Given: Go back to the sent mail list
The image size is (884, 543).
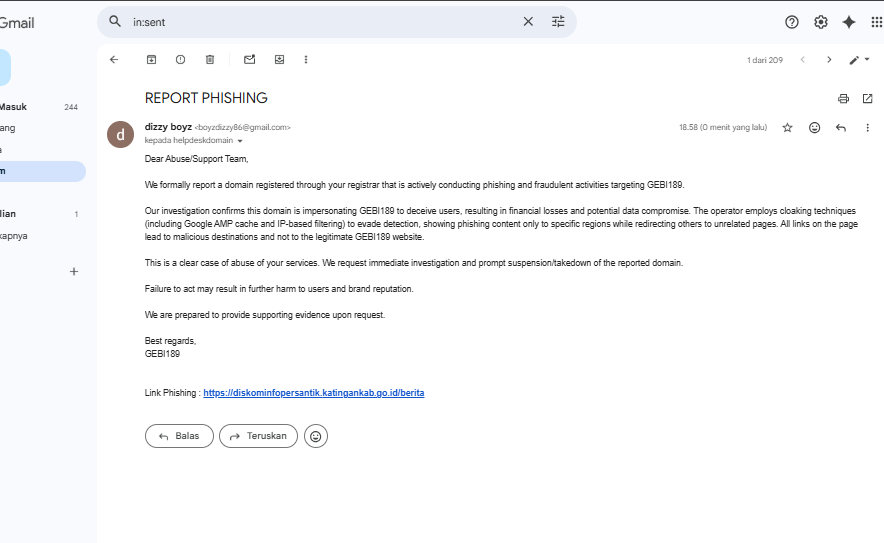Looking at the screenshot, I should click(x=114, y=60).
